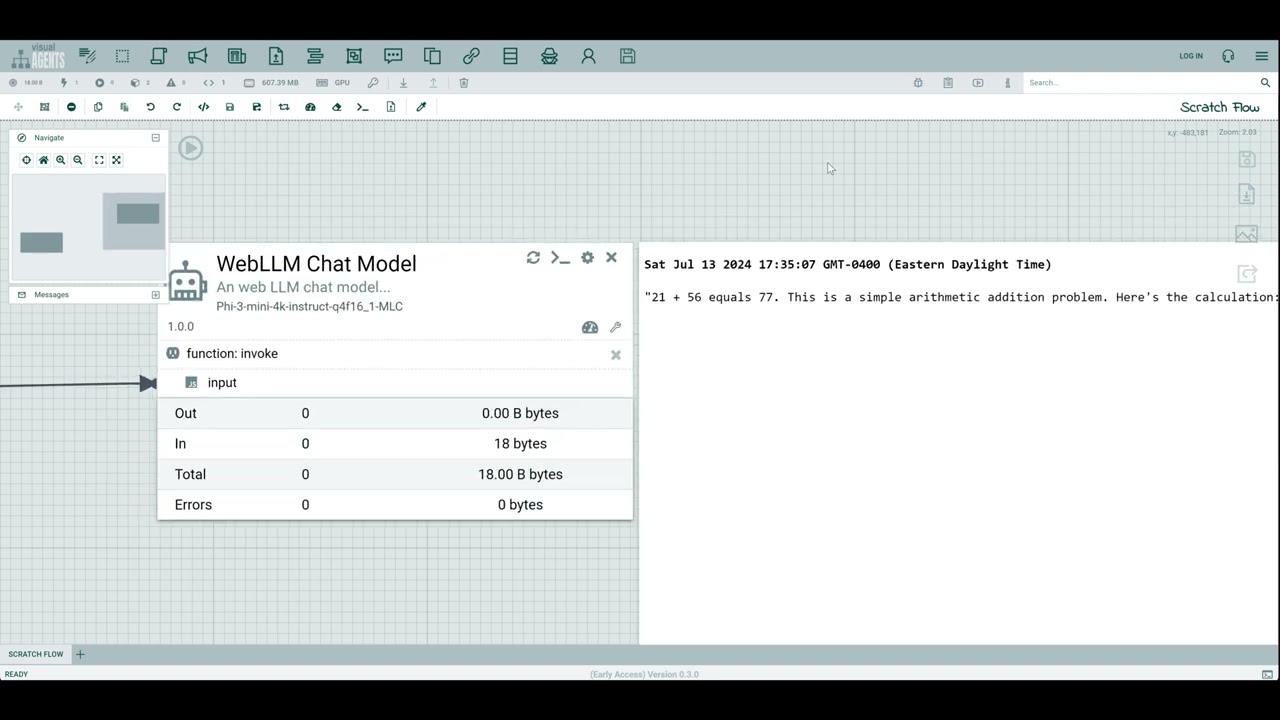Click the gauge icon on WebLLM node
1280x720 pixels.
point(590,327)
